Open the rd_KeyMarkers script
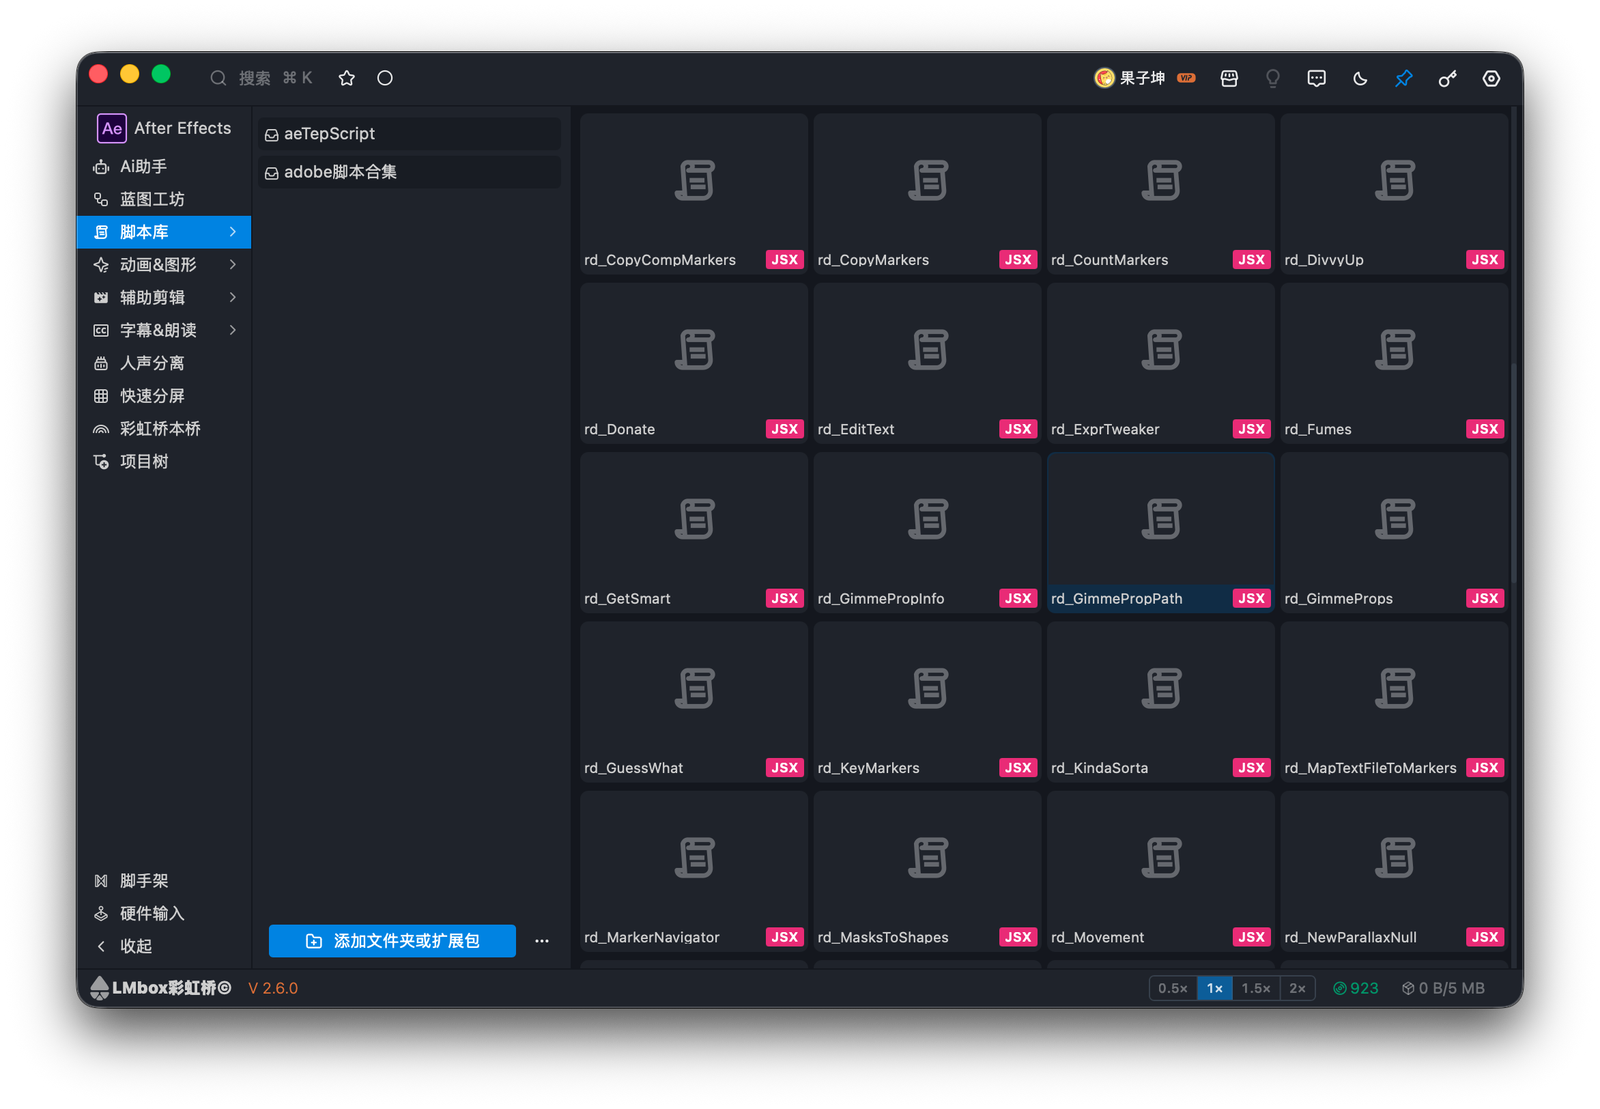The image size is (1600, 1109). (927, 702)
